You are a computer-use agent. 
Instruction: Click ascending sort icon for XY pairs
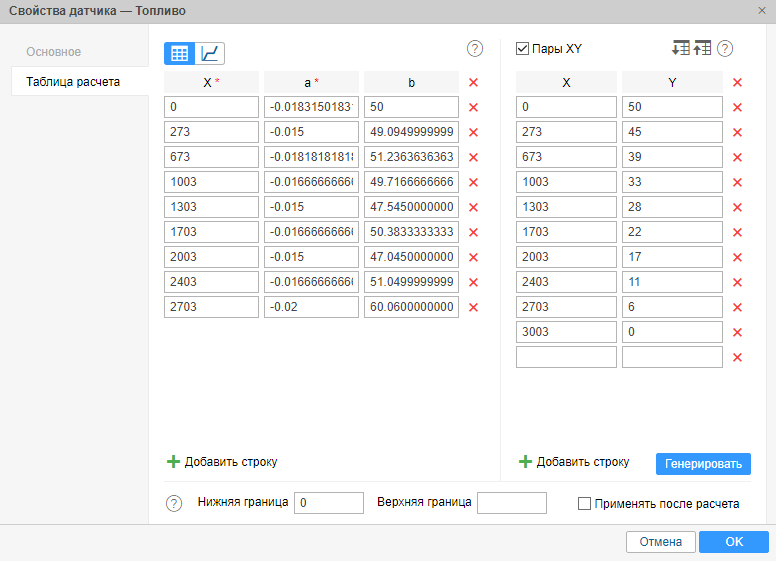coord(702,48)
